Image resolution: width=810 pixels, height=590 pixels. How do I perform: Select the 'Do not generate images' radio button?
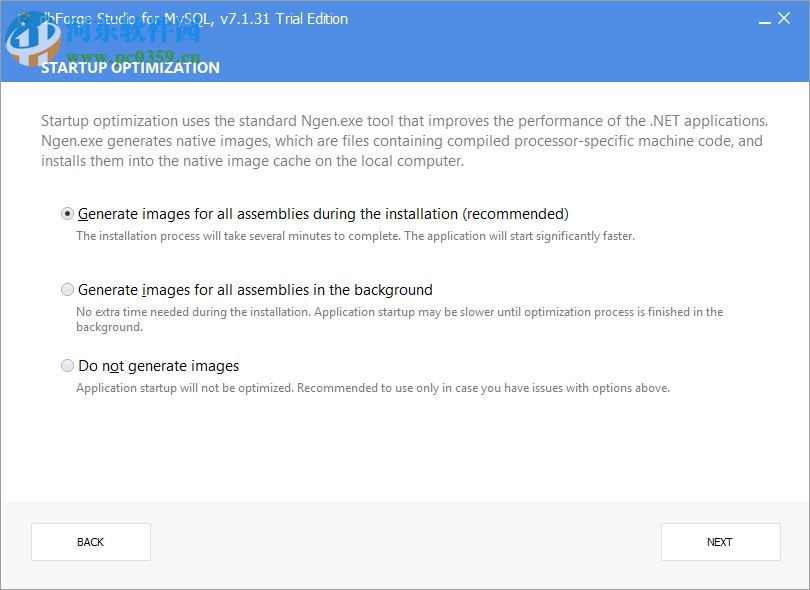click(68, 366)
